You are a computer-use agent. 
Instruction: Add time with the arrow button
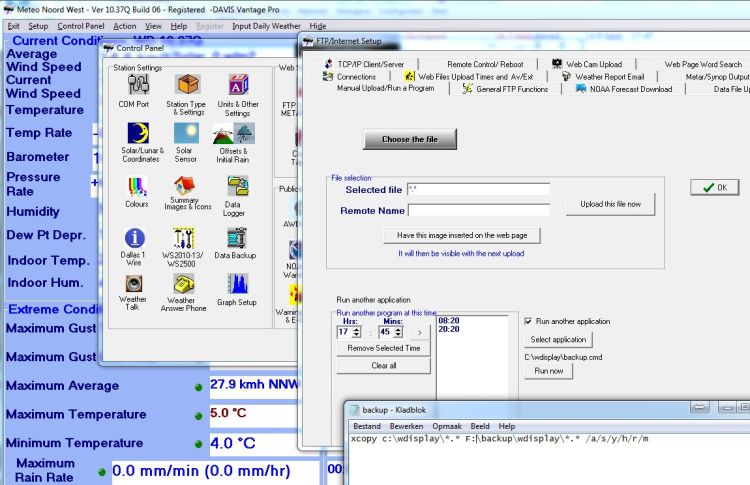coord(419,332)
